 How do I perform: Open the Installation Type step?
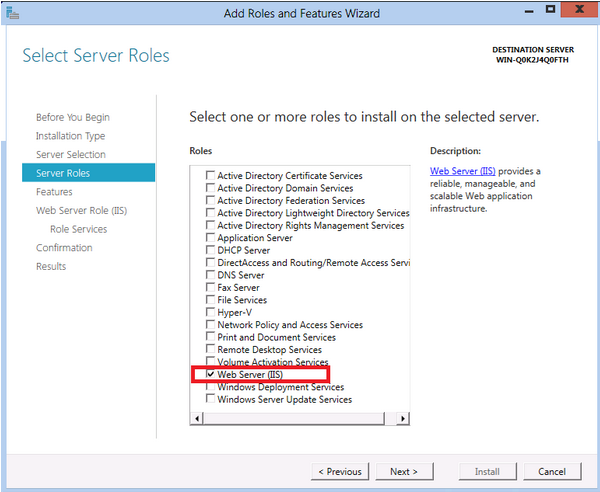(70, 136)
